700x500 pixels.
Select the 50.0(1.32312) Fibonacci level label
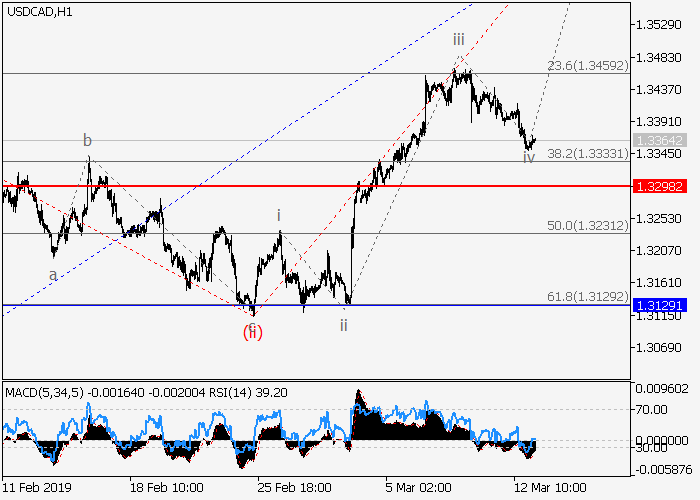click(x=587, y=226)
